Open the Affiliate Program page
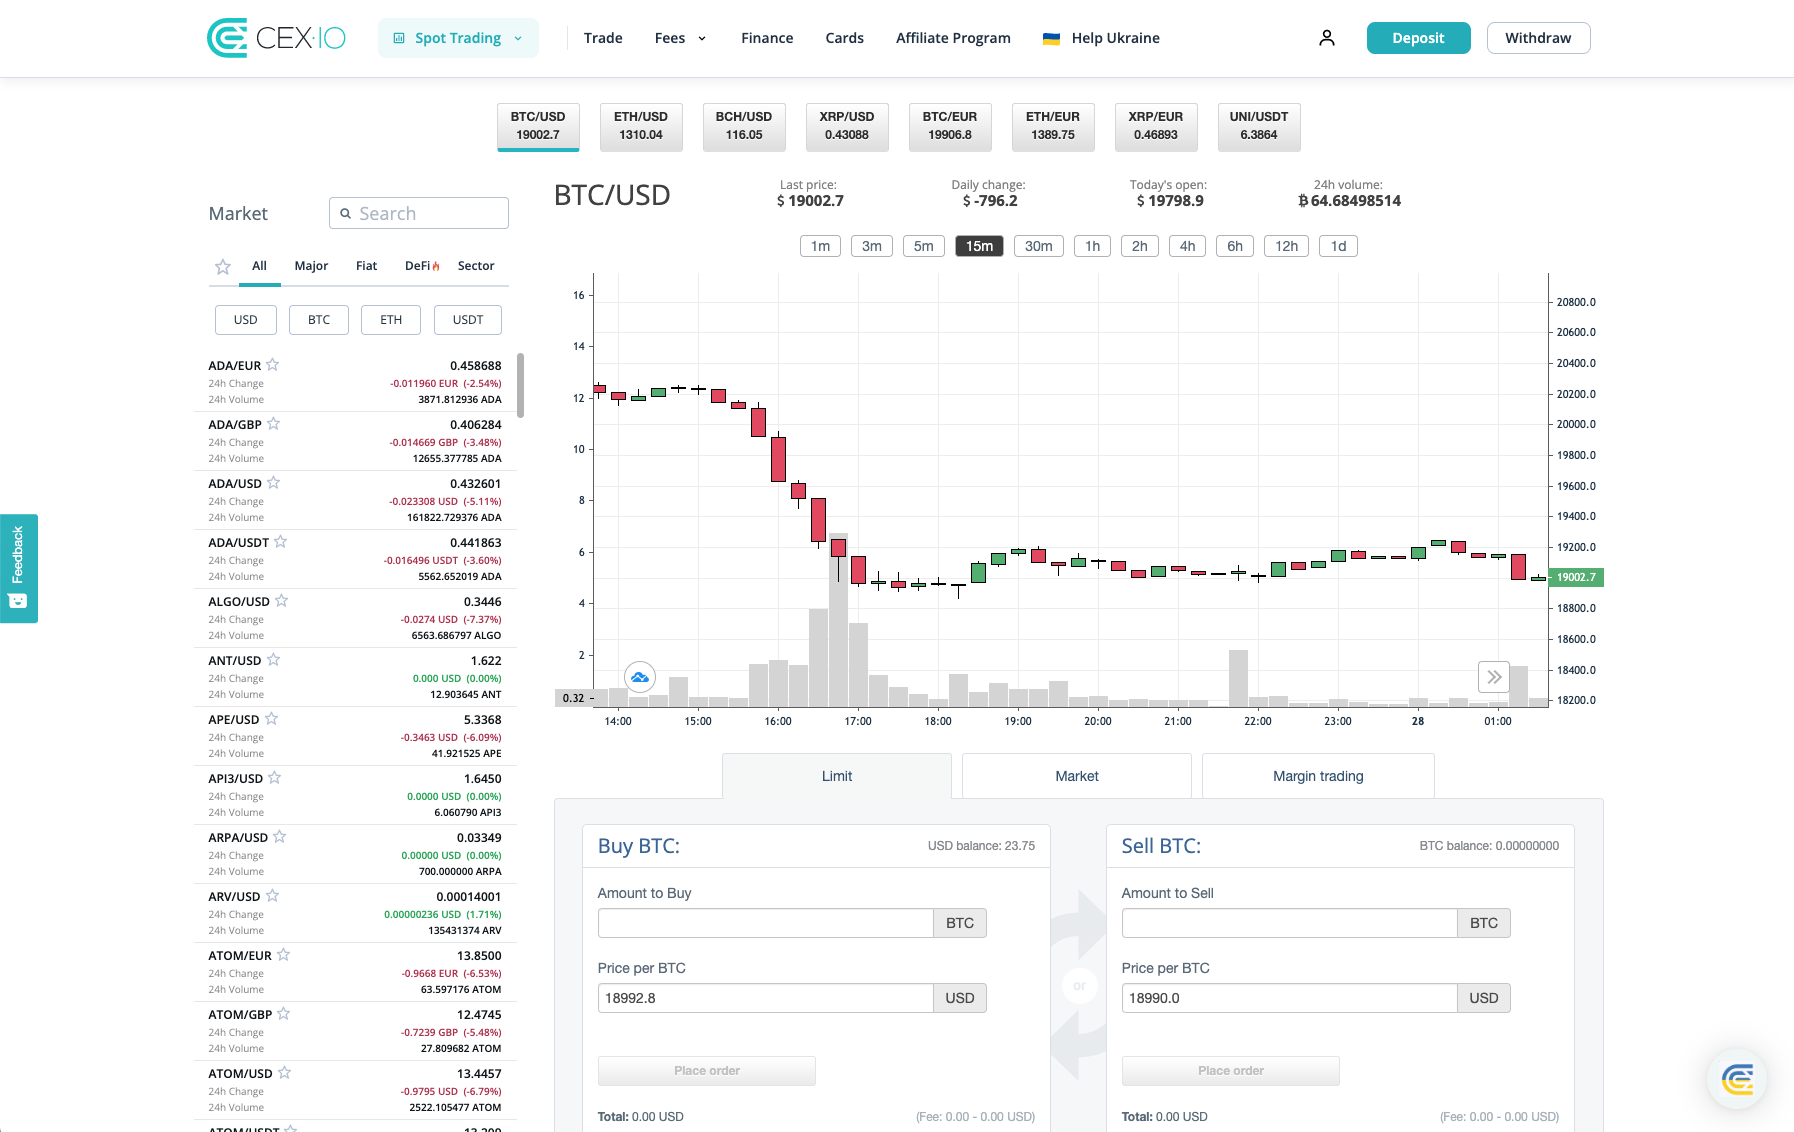1794x1132 pixels. 953,38
